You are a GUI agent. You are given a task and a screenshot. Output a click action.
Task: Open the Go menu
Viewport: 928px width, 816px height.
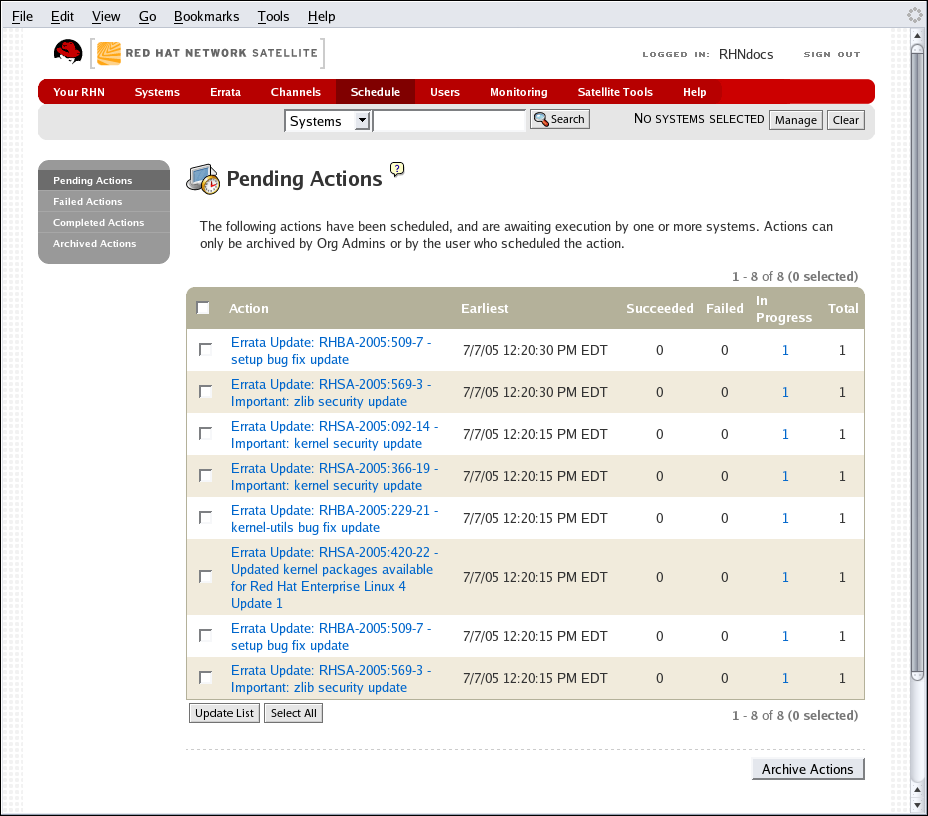147,17
